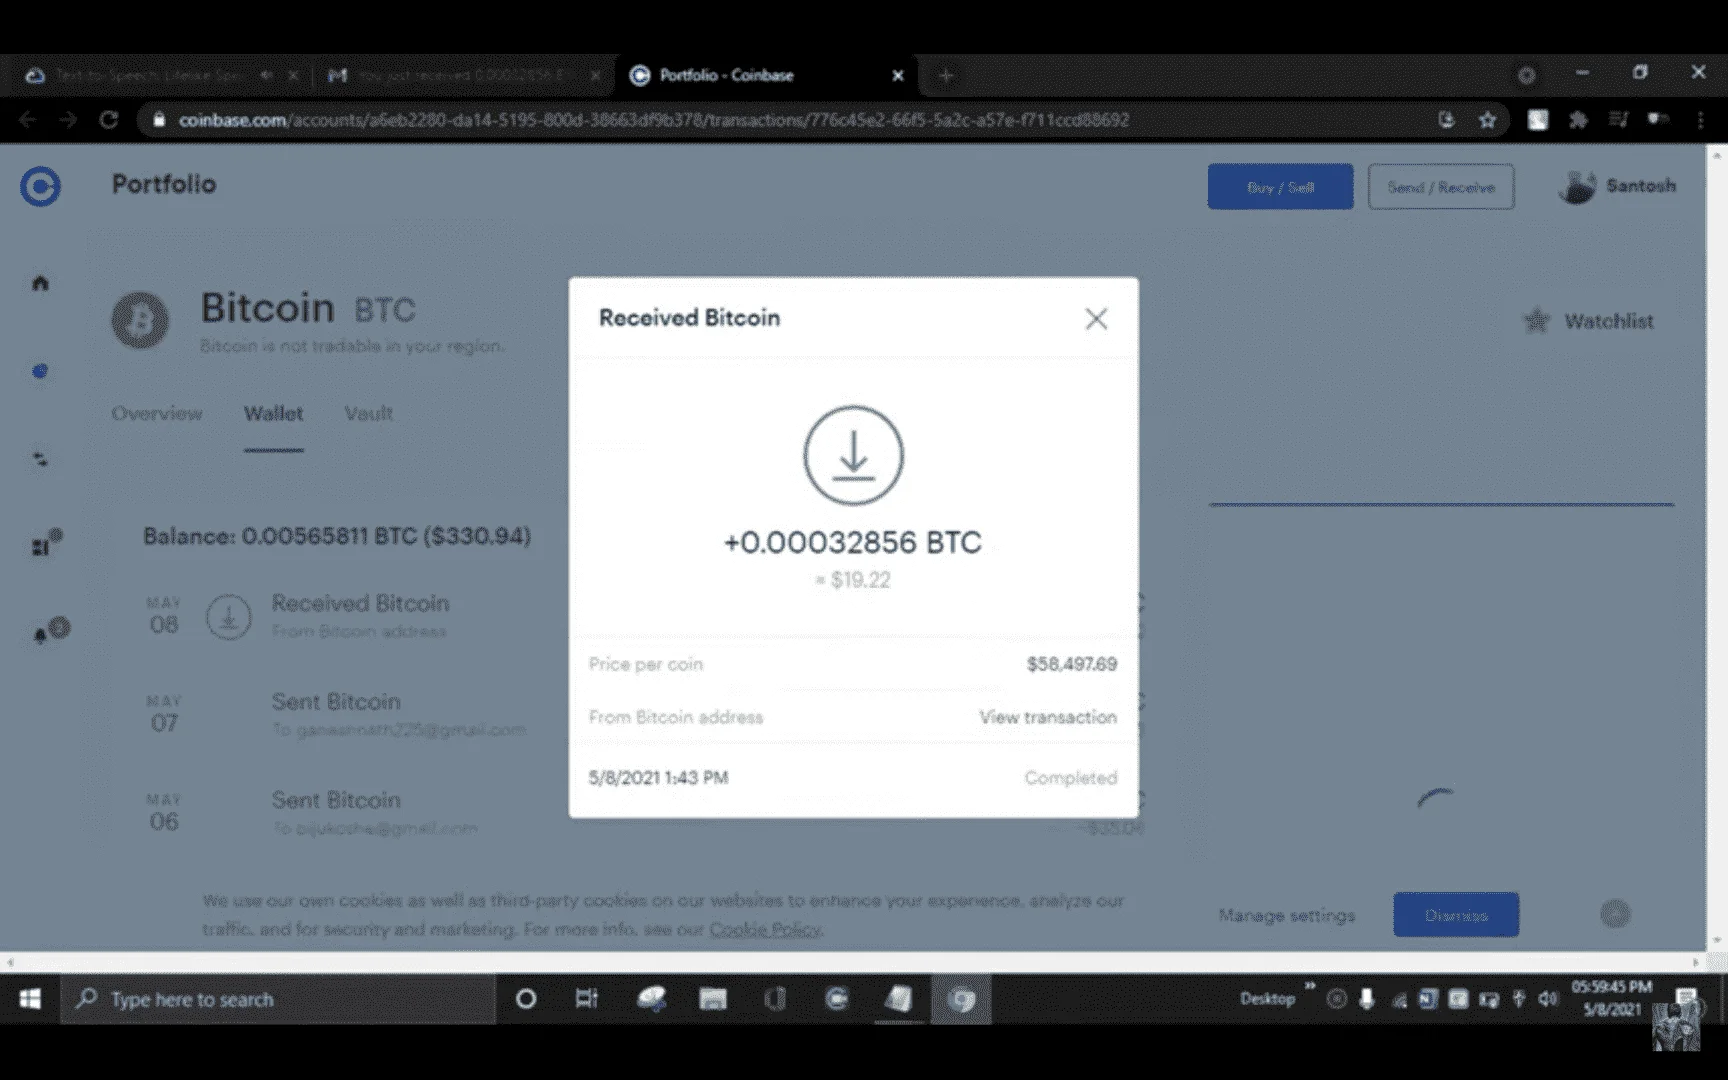Click the taskbar search box

pos(280,999)
